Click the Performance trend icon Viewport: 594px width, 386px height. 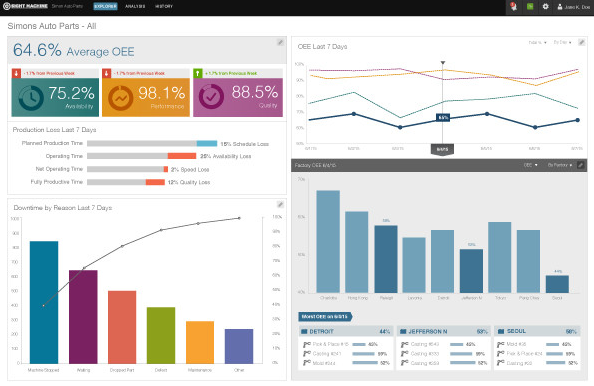pyautogui.click(x=120, y=98)
